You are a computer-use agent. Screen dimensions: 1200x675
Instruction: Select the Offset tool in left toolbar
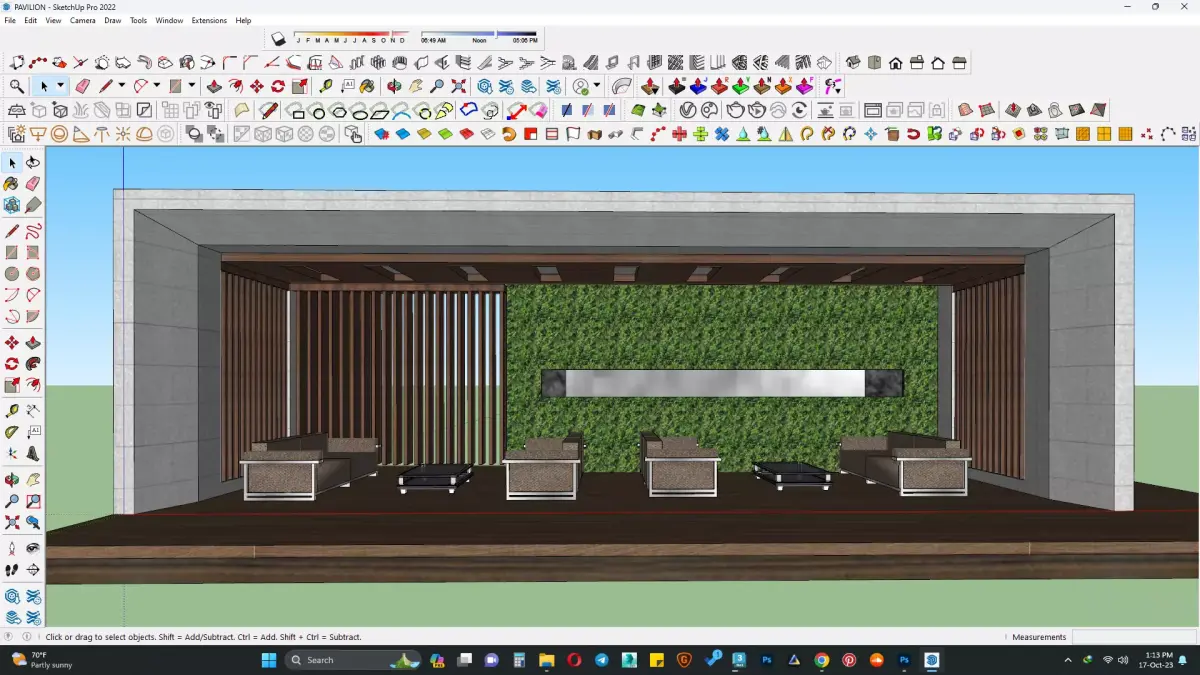point(33,385)
